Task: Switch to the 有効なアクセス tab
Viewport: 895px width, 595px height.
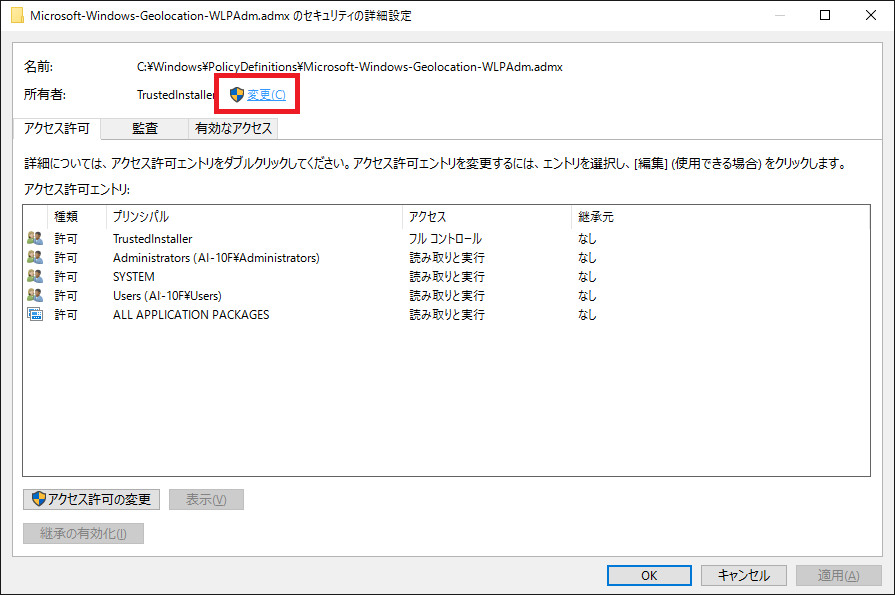Action: coord(233,129)
